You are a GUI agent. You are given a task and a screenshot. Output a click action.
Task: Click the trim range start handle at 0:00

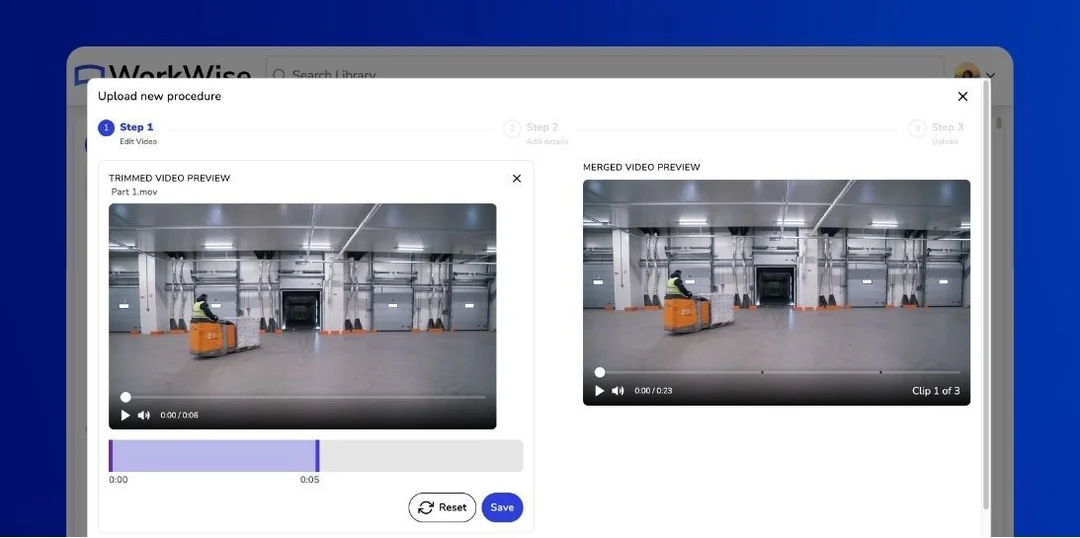tap(110, 456)
